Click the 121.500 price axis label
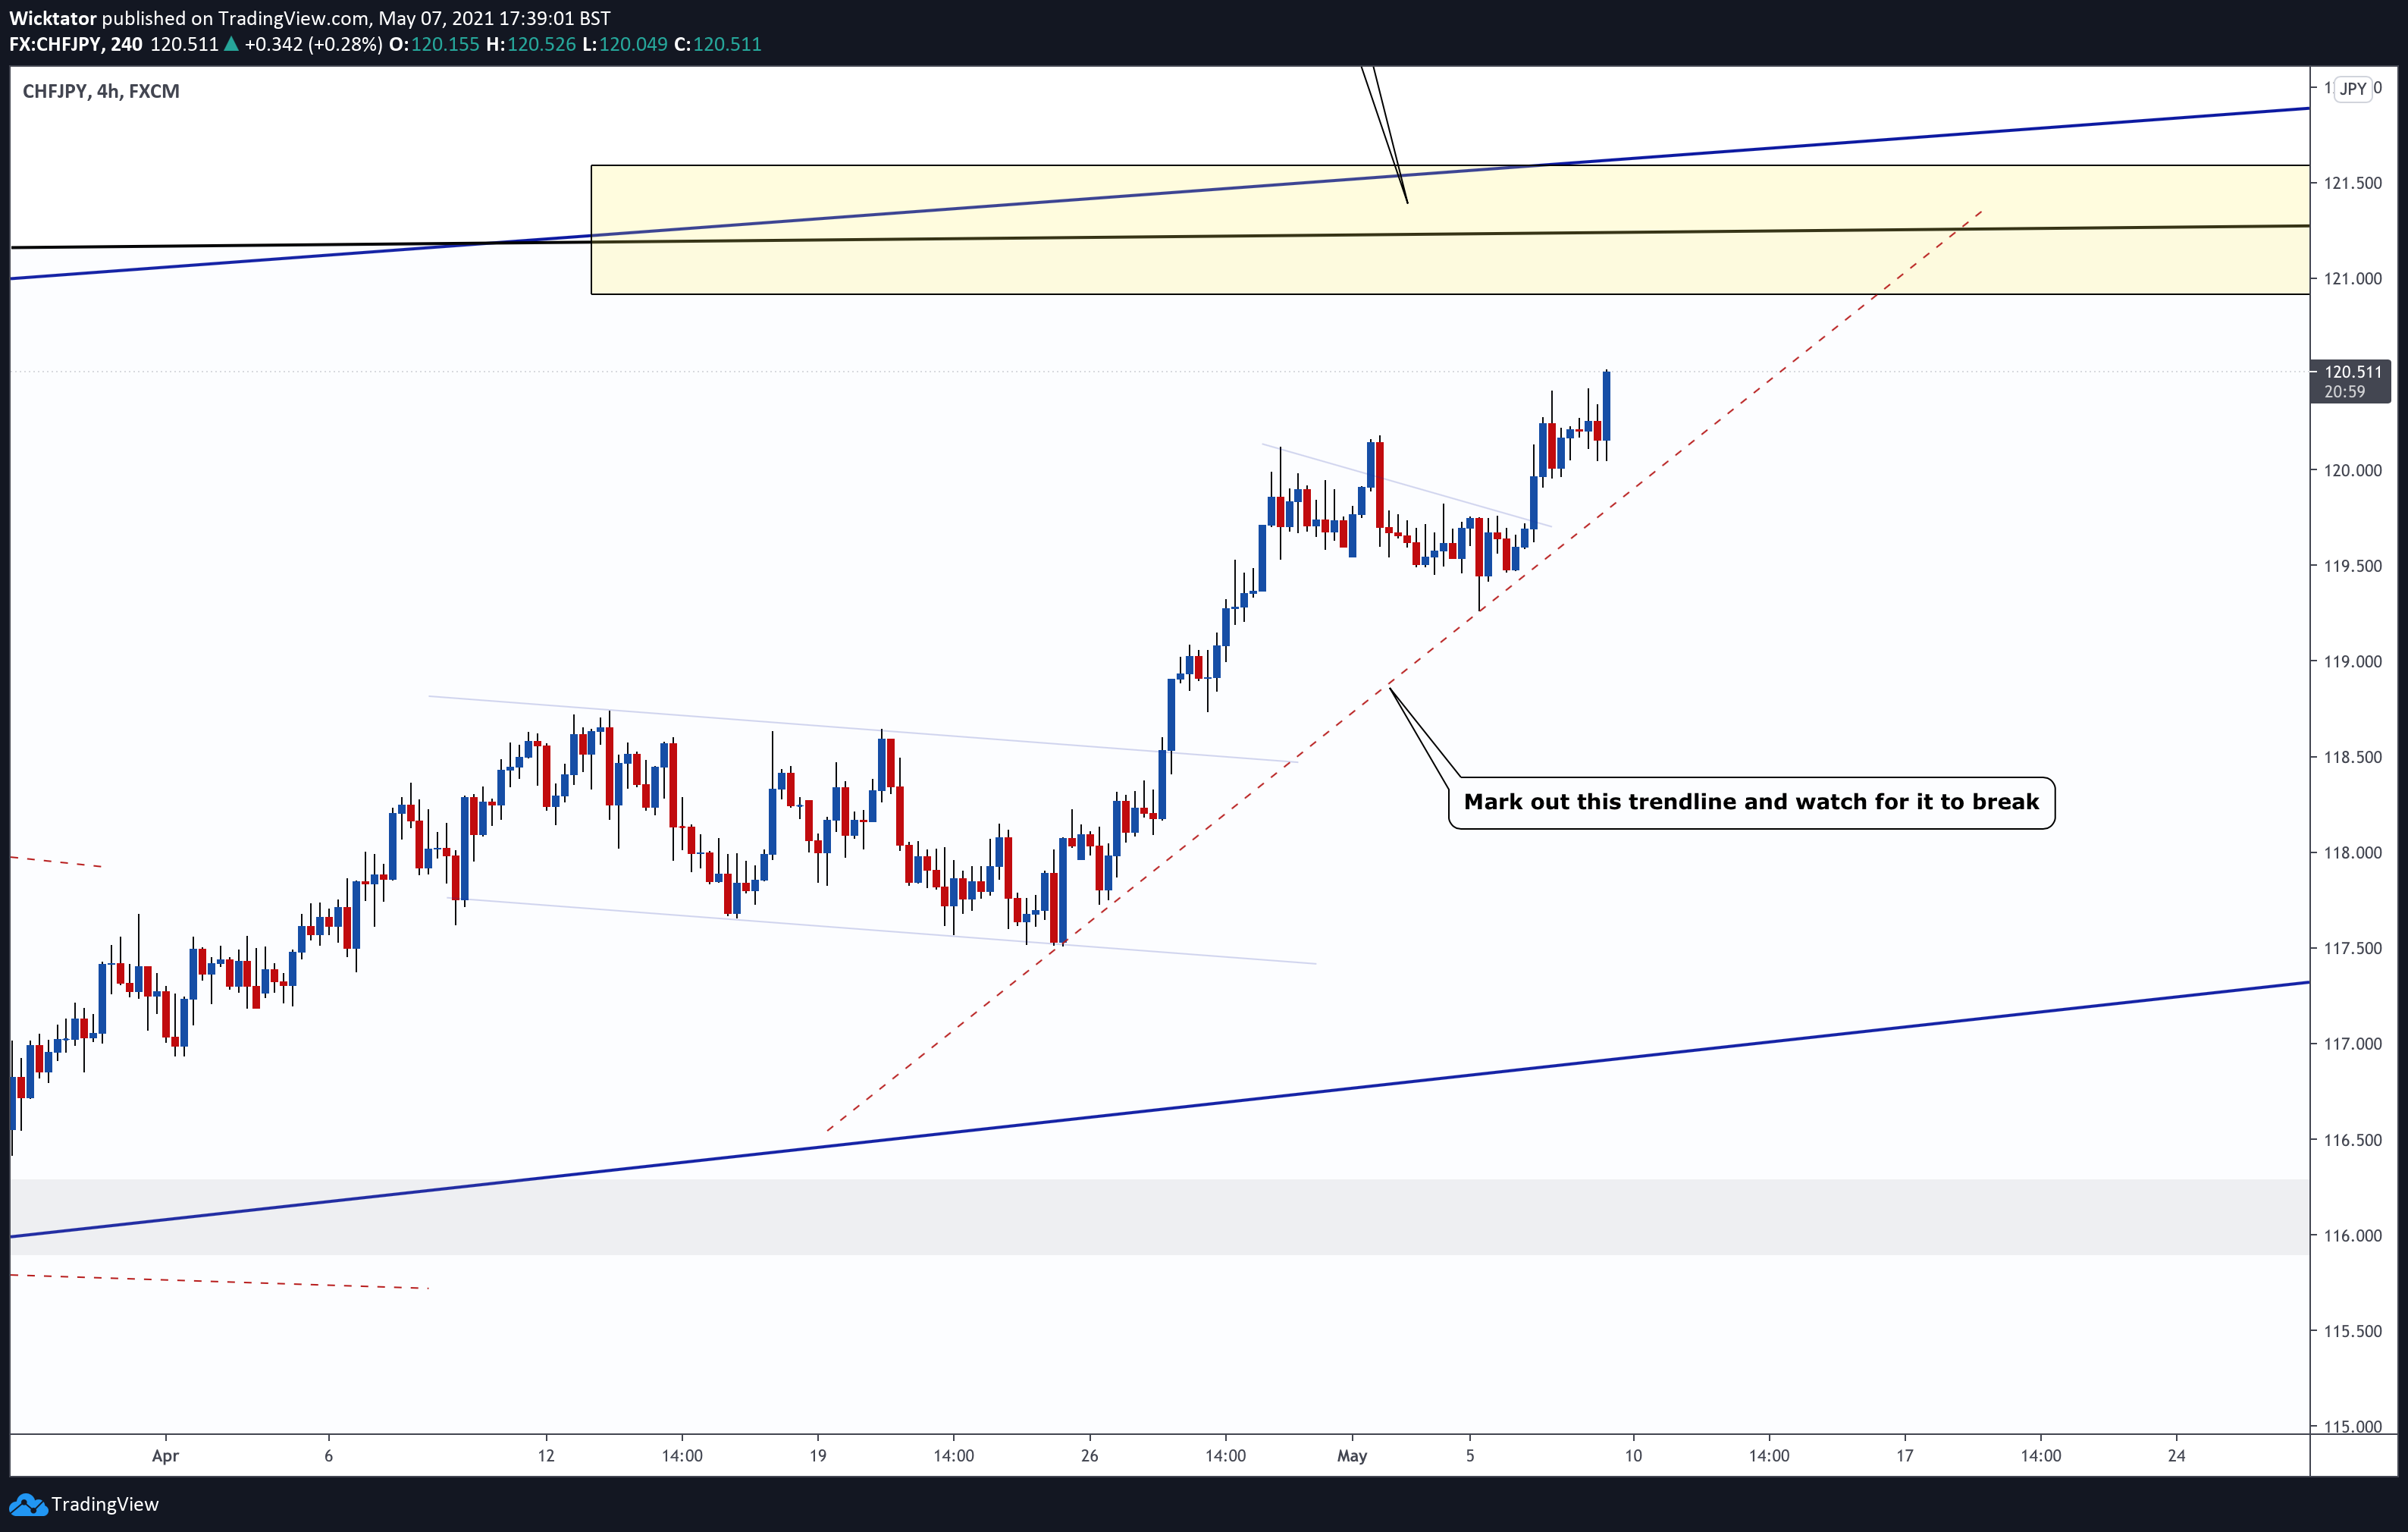The height and width of the screenshot is (1532, 2408). 2352,183
